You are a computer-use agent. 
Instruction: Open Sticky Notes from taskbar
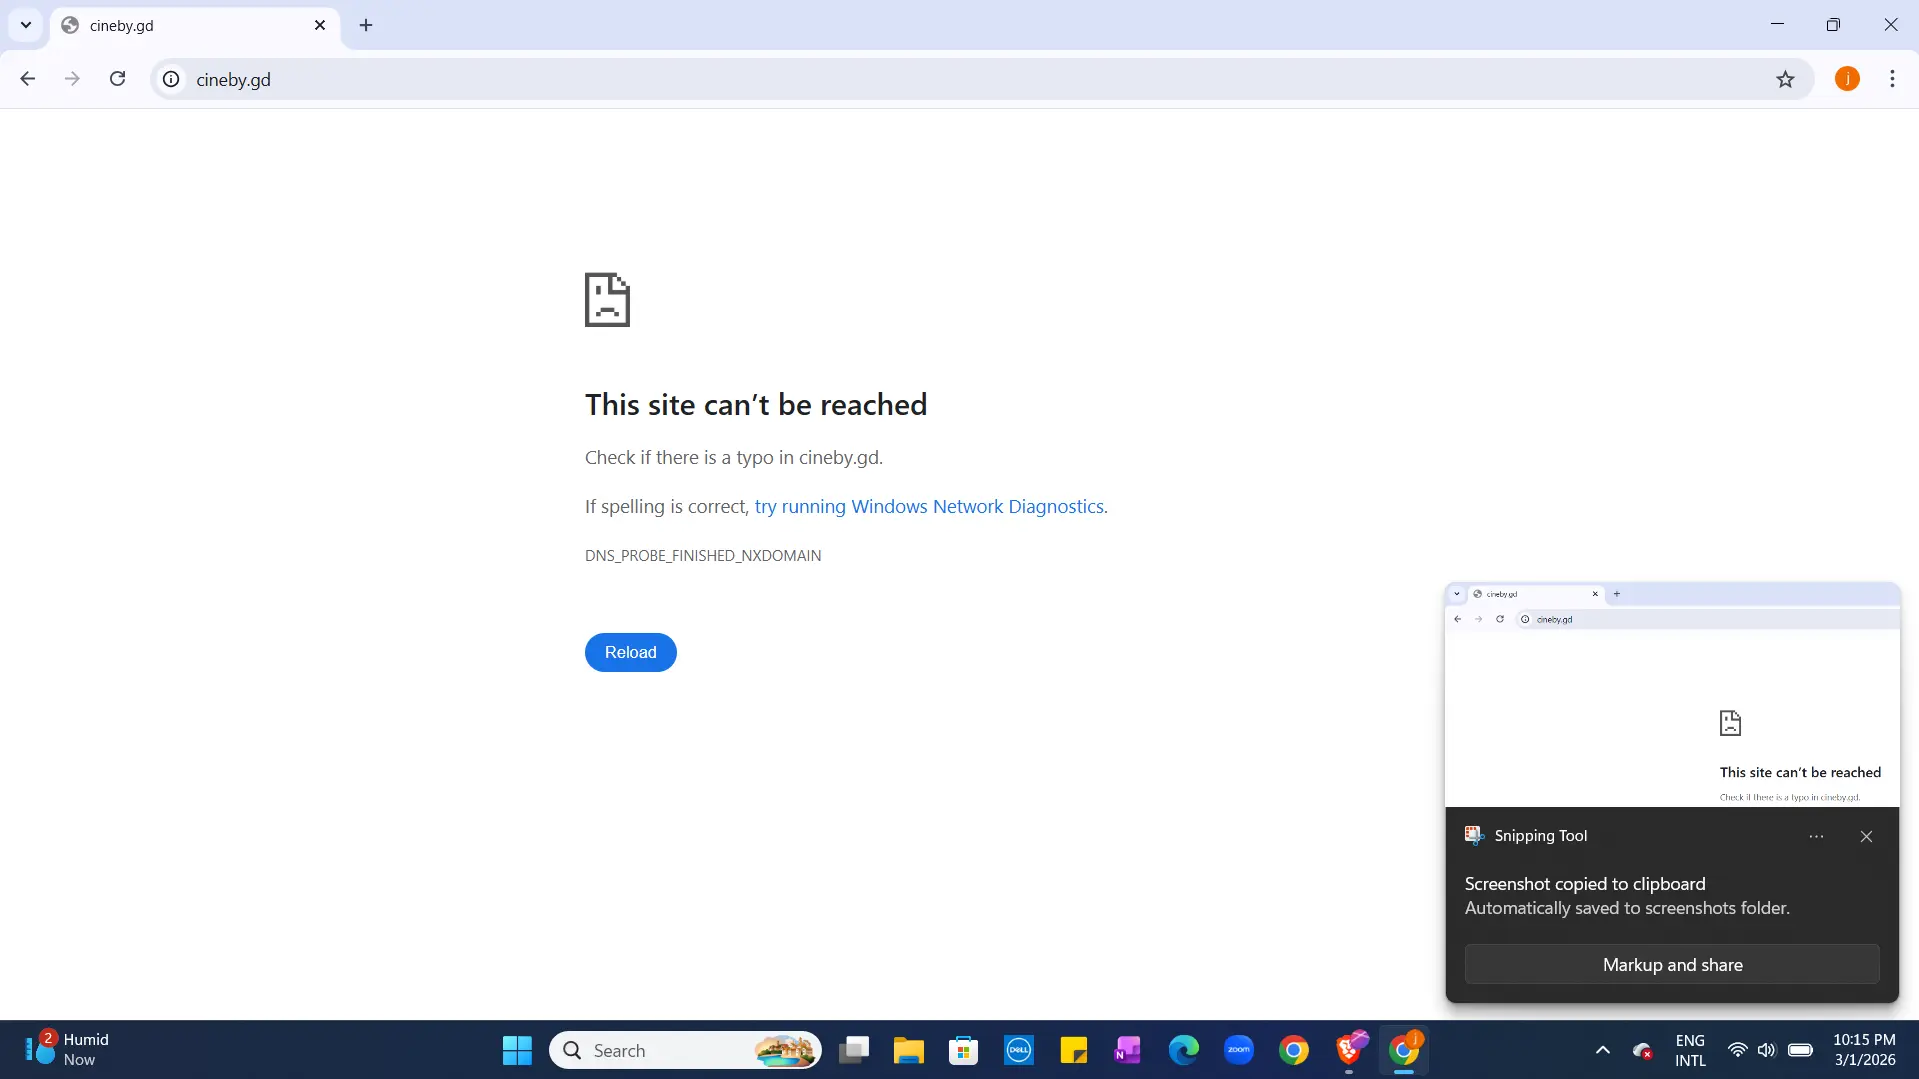[x=1074, y=1050]
